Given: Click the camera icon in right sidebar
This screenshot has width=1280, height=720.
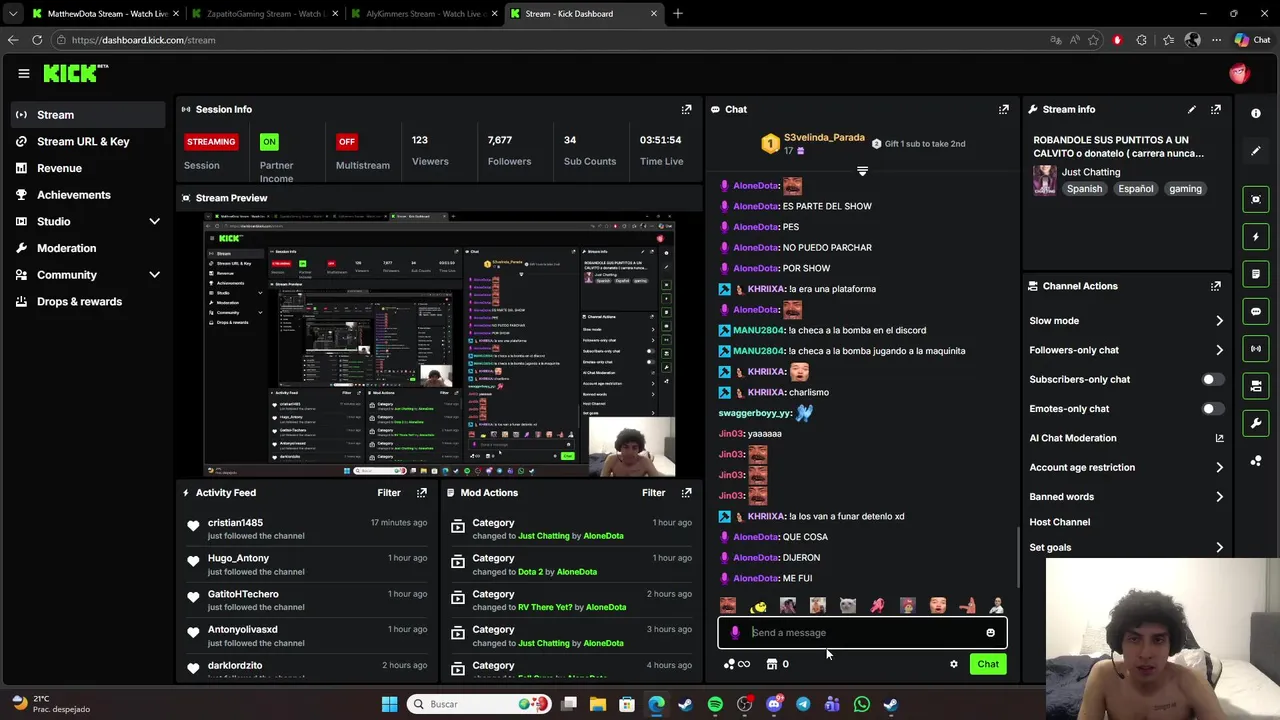Looking at the screenshot, I should (1256, 386).
